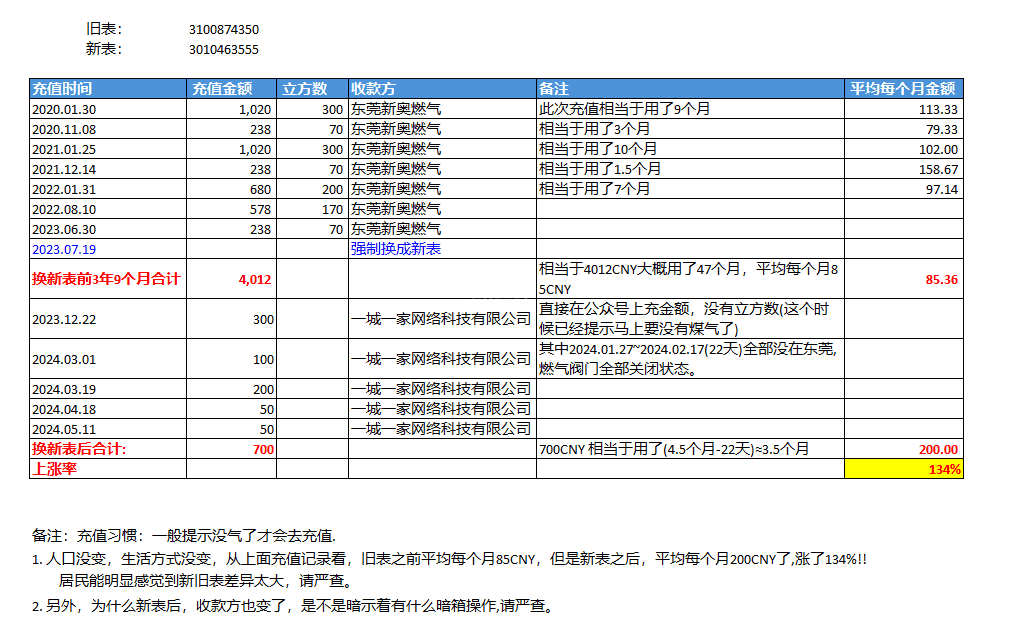The height and width of the screenshot is (634, 1011).
Task: Select amount 680 in the 2022.01.31 row
Action: click(x=231, y=189)
